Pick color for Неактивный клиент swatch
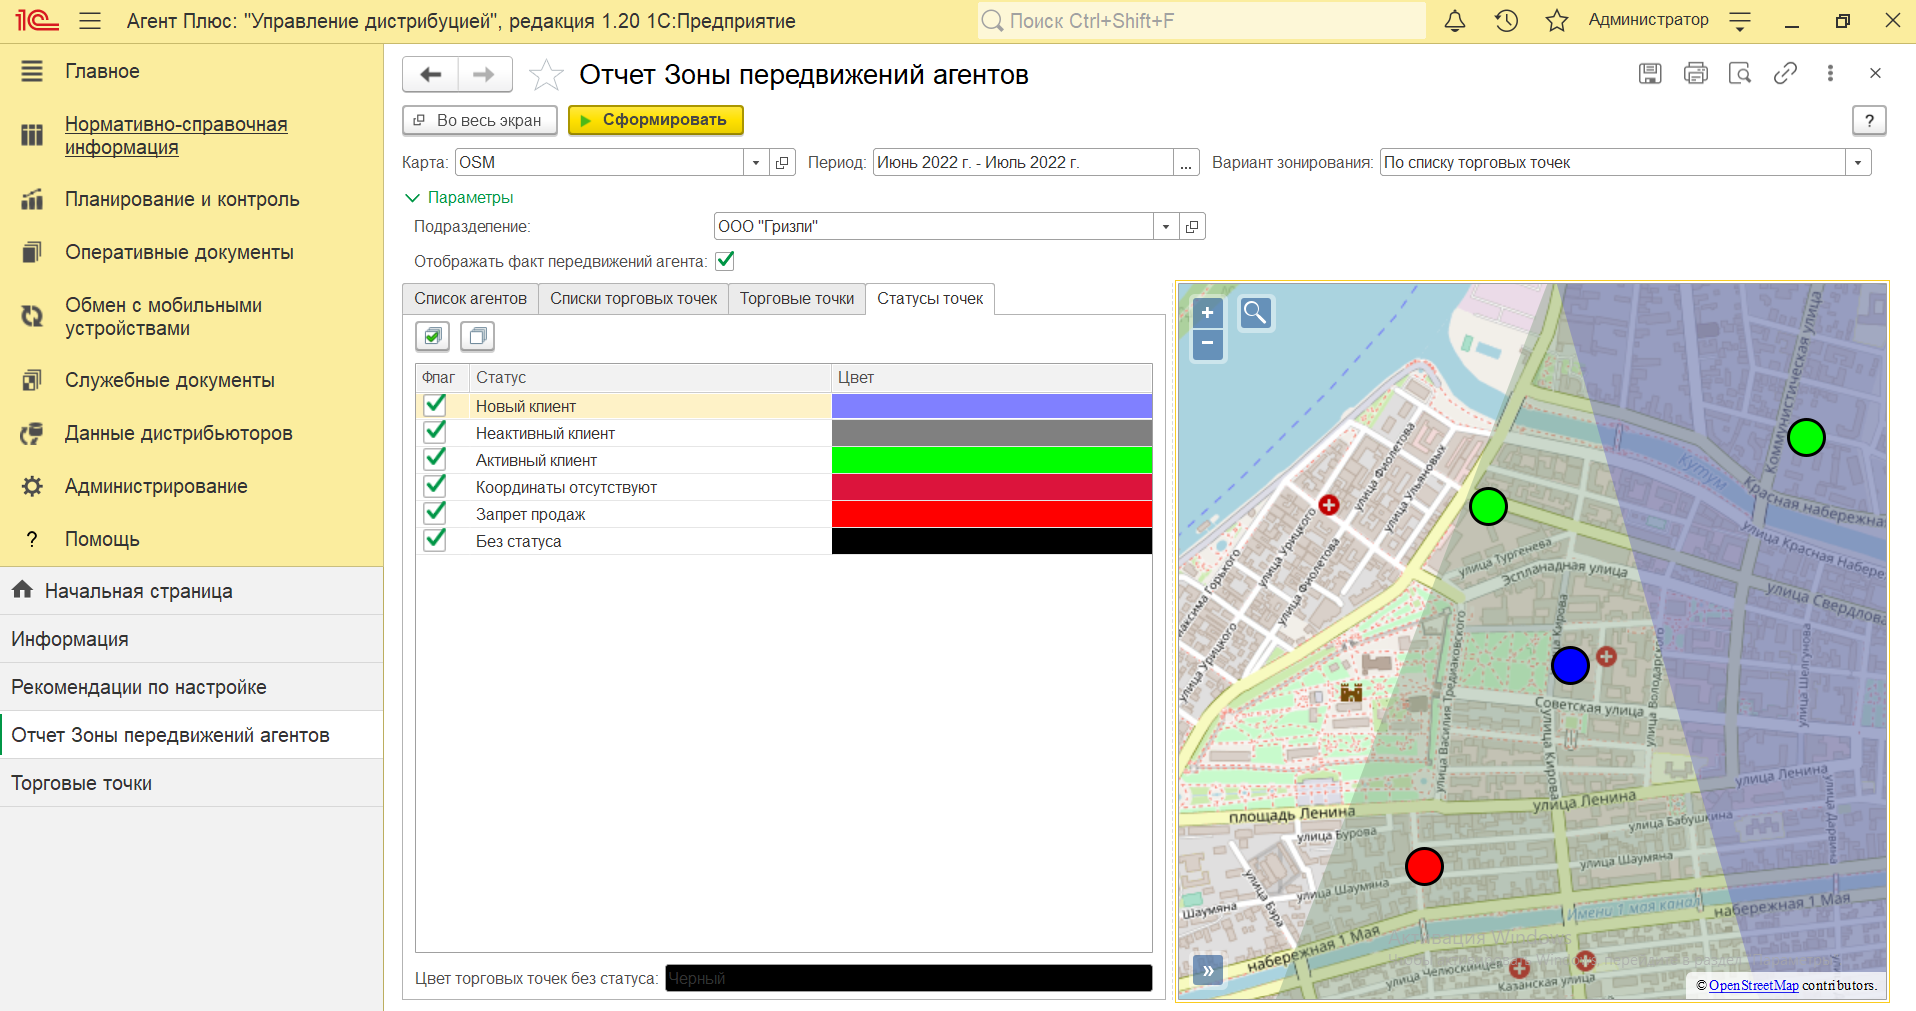The height and width of the screenshot is (1011, 1916). (x=992, y=432)
